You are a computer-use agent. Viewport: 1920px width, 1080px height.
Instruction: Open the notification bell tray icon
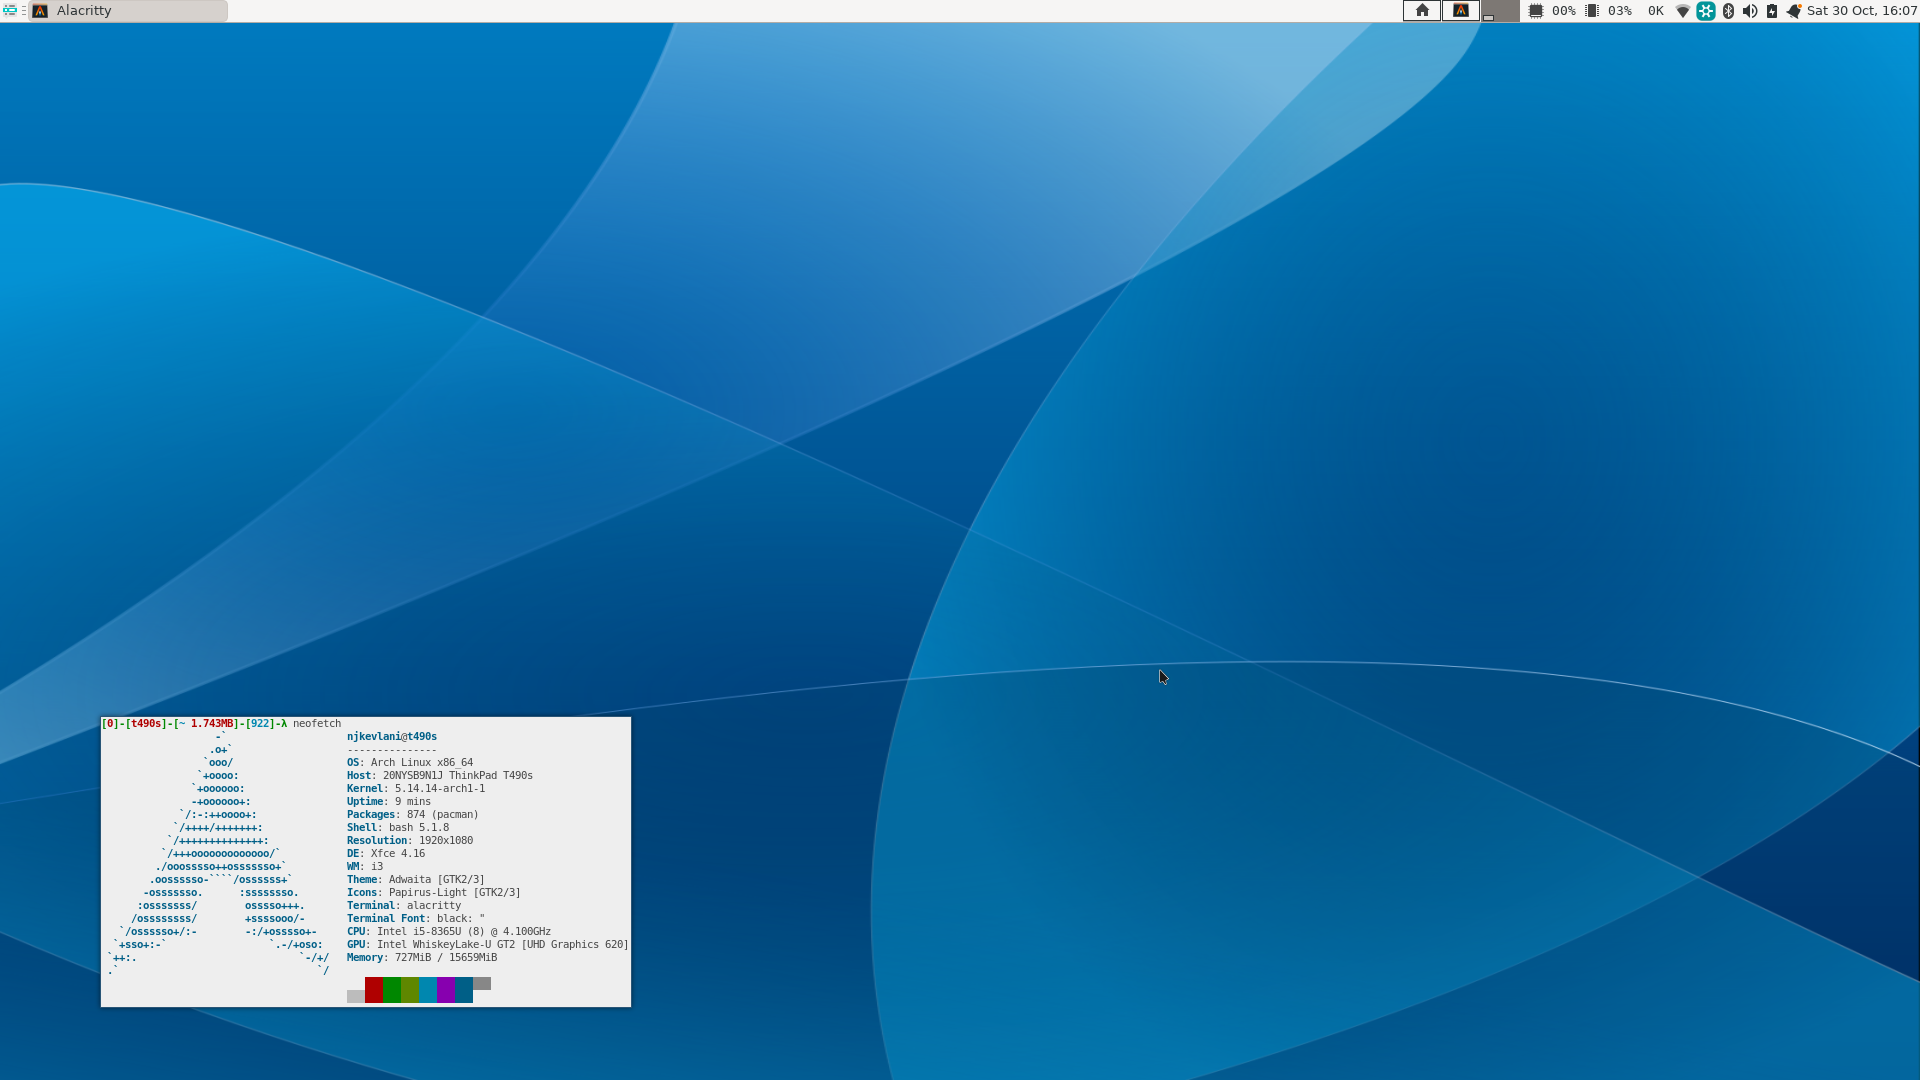tap(1794, 11)
